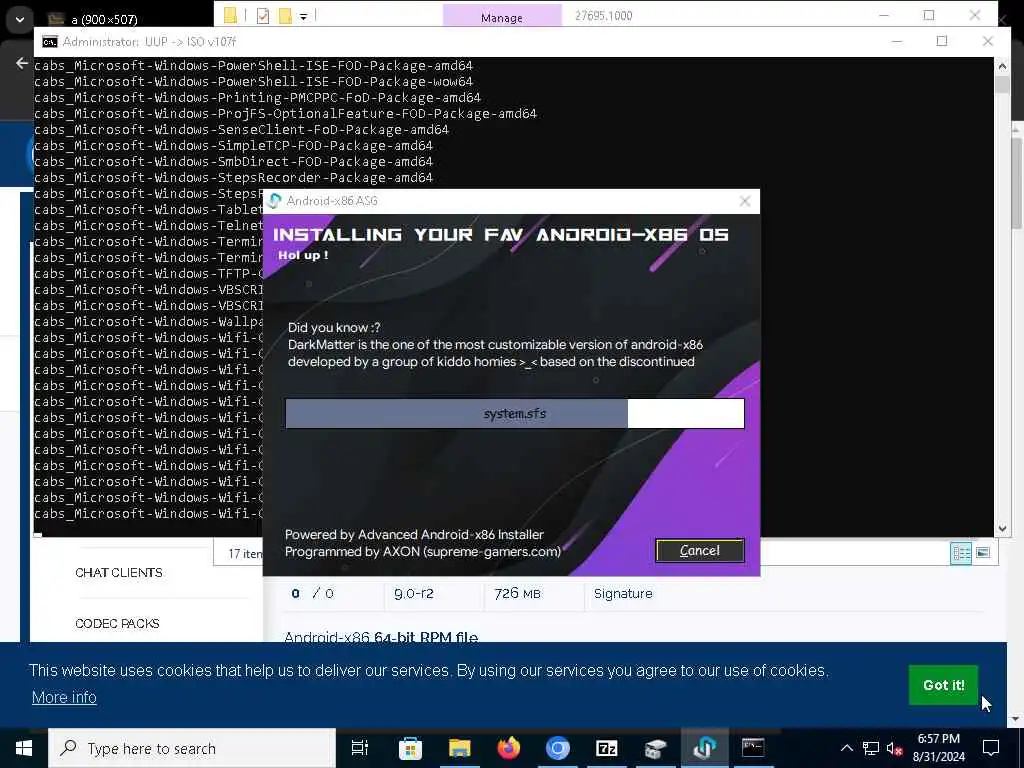The width and height of the screenshot is (1024, 768).
Task: Click the command prompt scrollbar up arrow
Action: pos(1002,65)
